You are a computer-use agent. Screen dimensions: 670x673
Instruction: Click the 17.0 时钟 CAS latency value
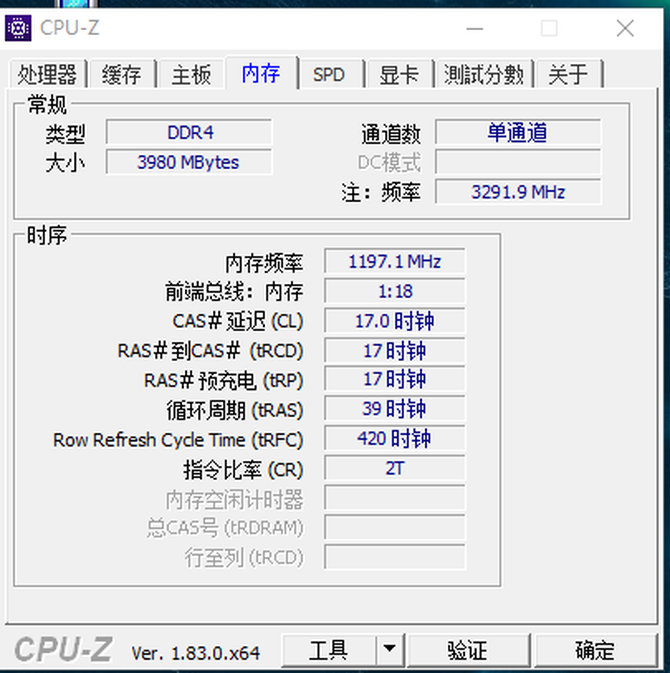click(x=395, y=321)
